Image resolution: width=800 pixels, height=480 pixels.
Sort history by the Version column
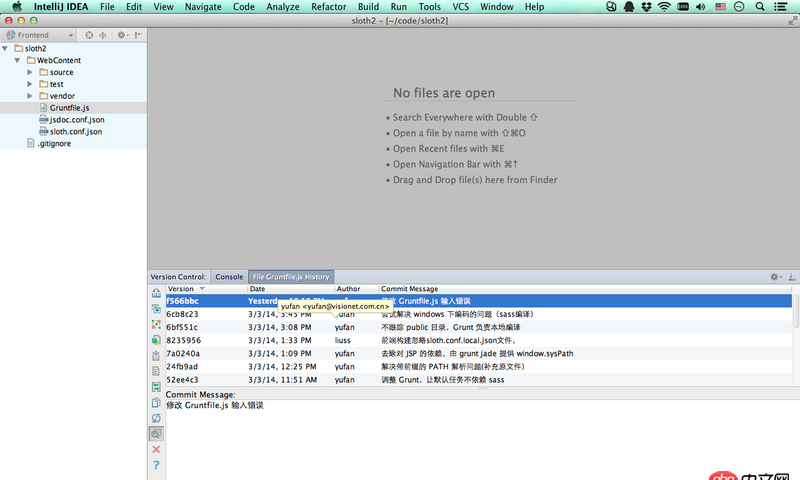206,289
